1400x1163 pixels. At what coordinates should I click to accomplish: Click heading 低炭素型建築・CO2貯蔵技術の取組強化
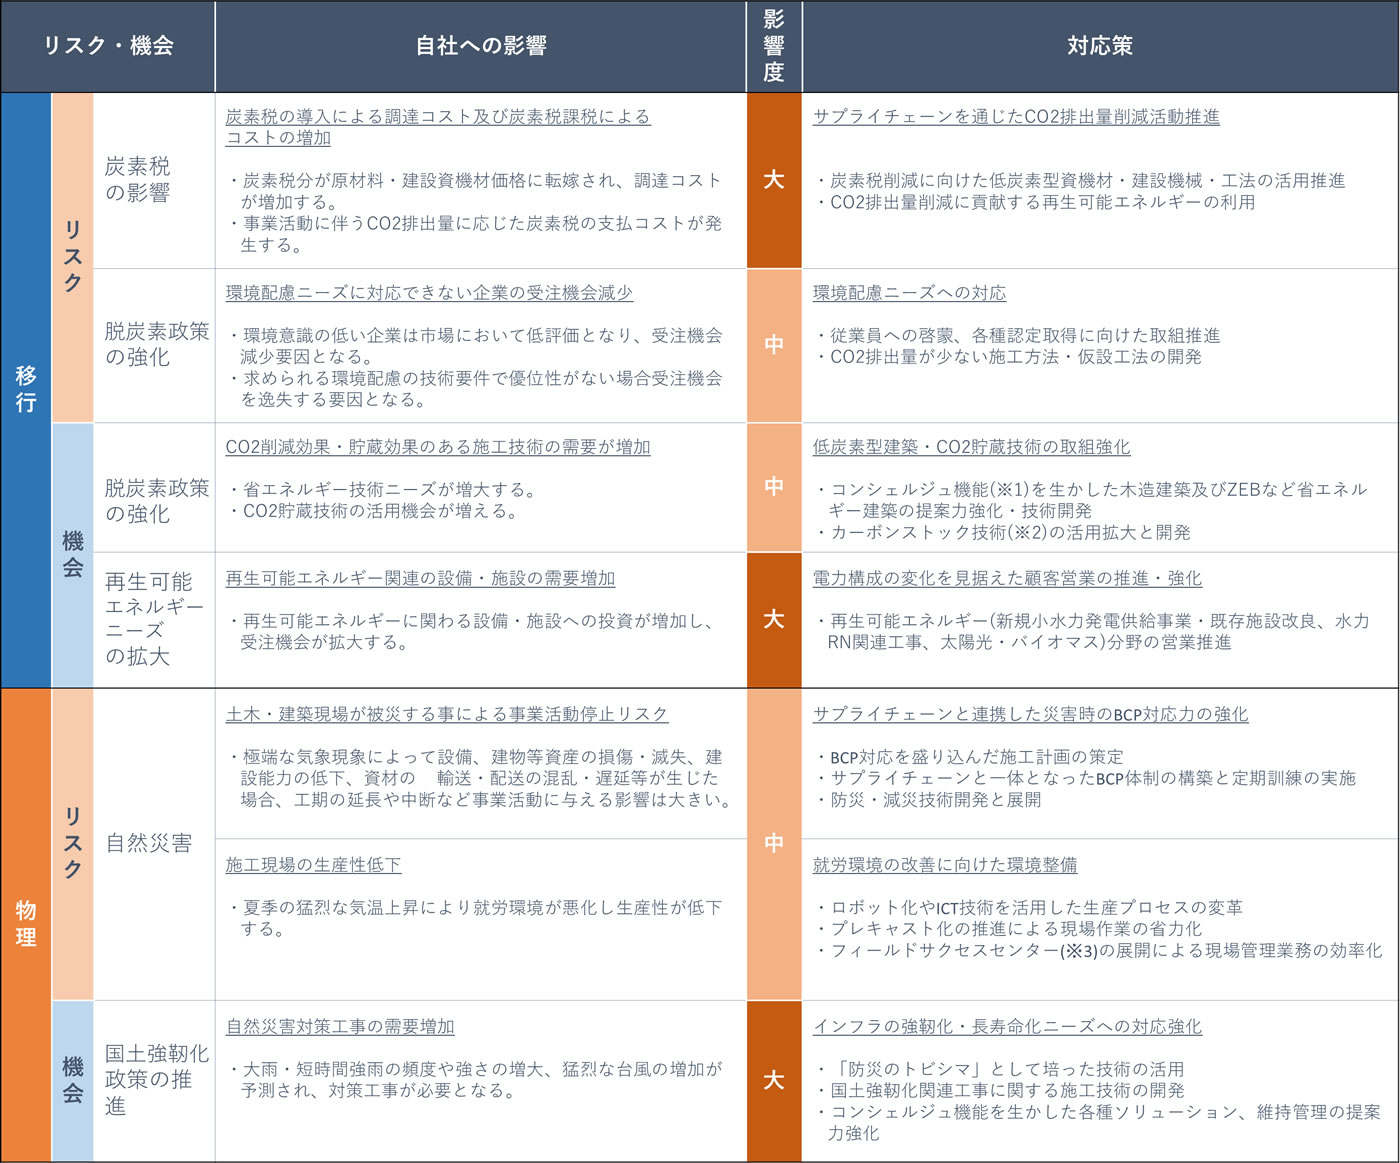(x=971, y=447)
